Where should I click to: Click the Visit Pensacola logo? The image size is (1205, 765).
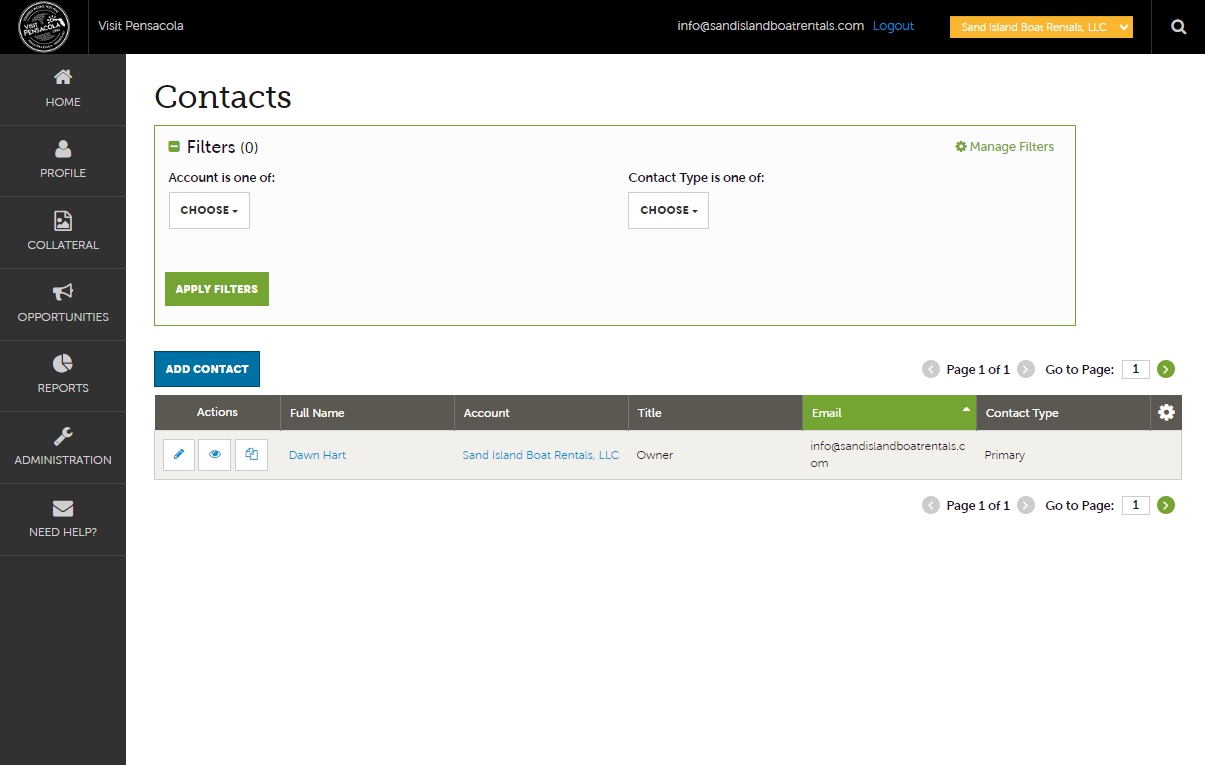(44, 27)
